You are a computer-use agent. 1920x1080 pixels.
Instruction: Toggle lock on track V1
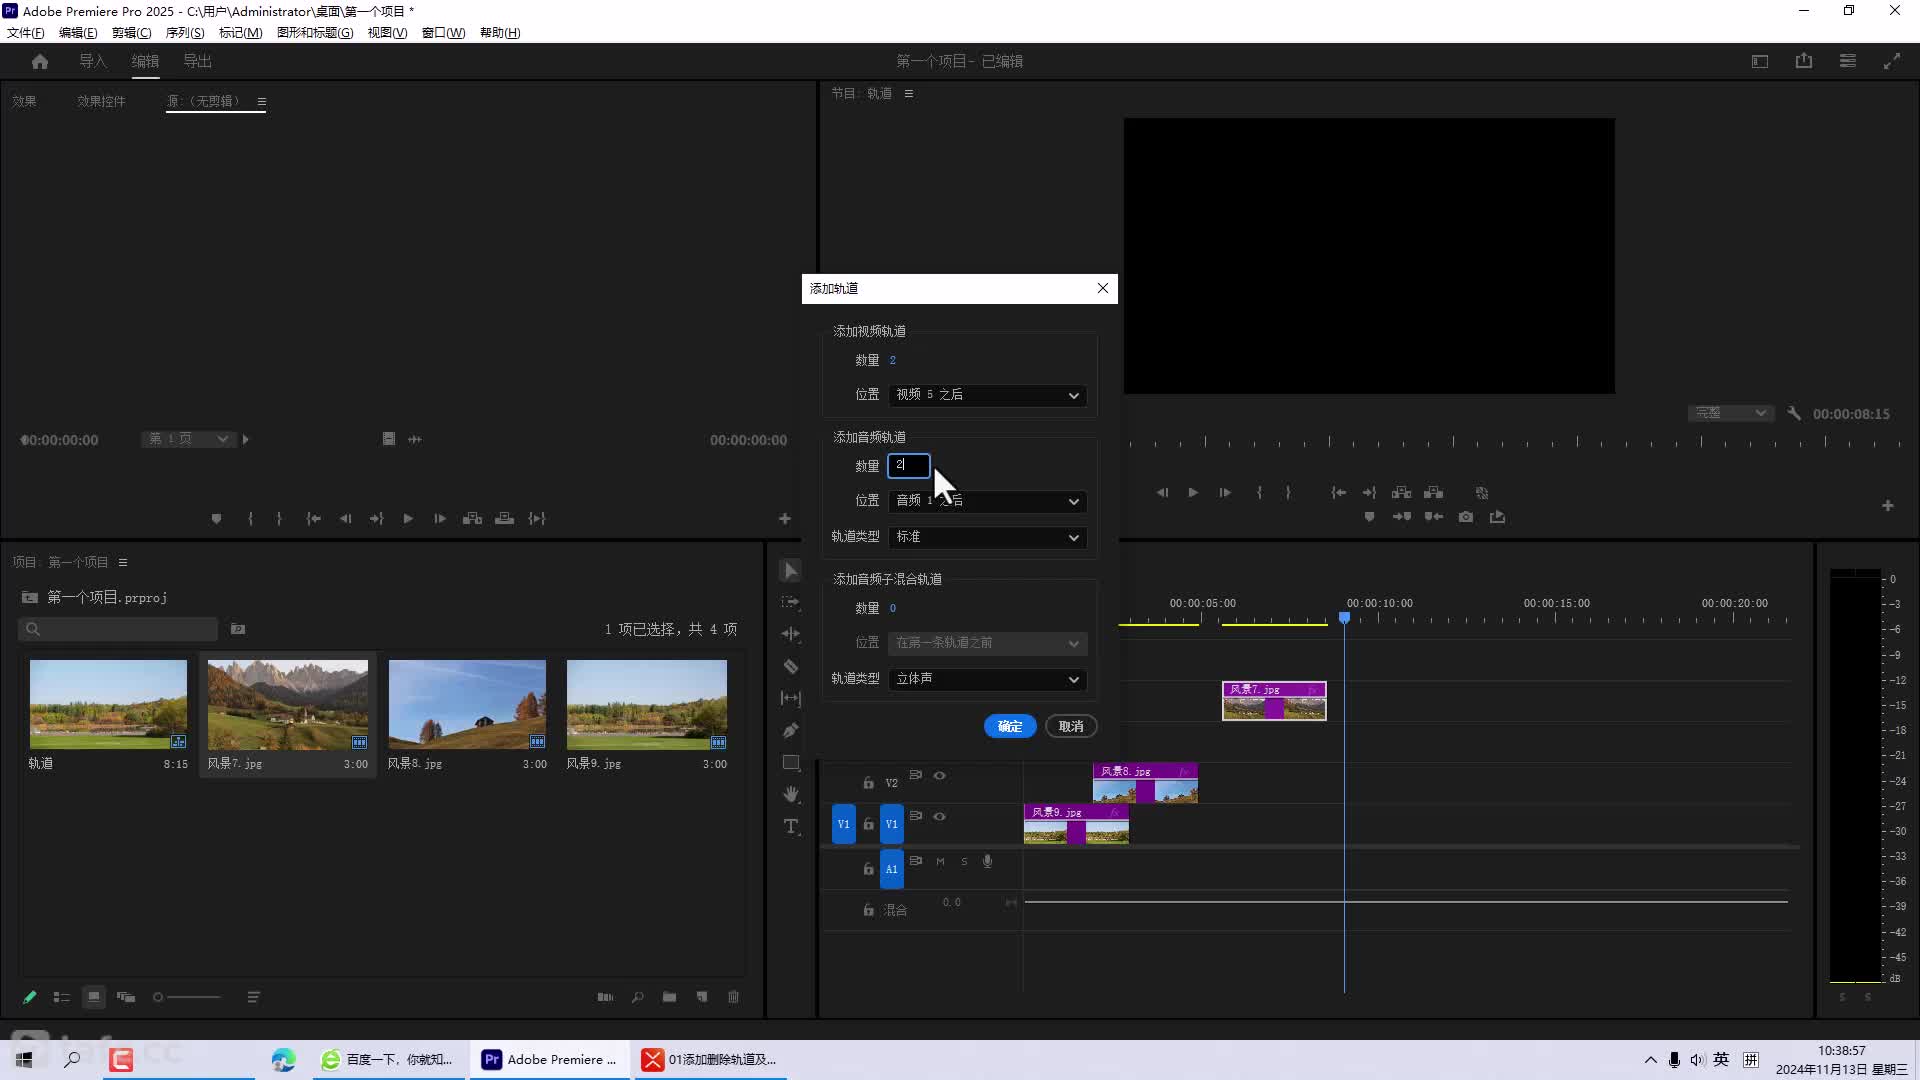[x=868, y=824]
